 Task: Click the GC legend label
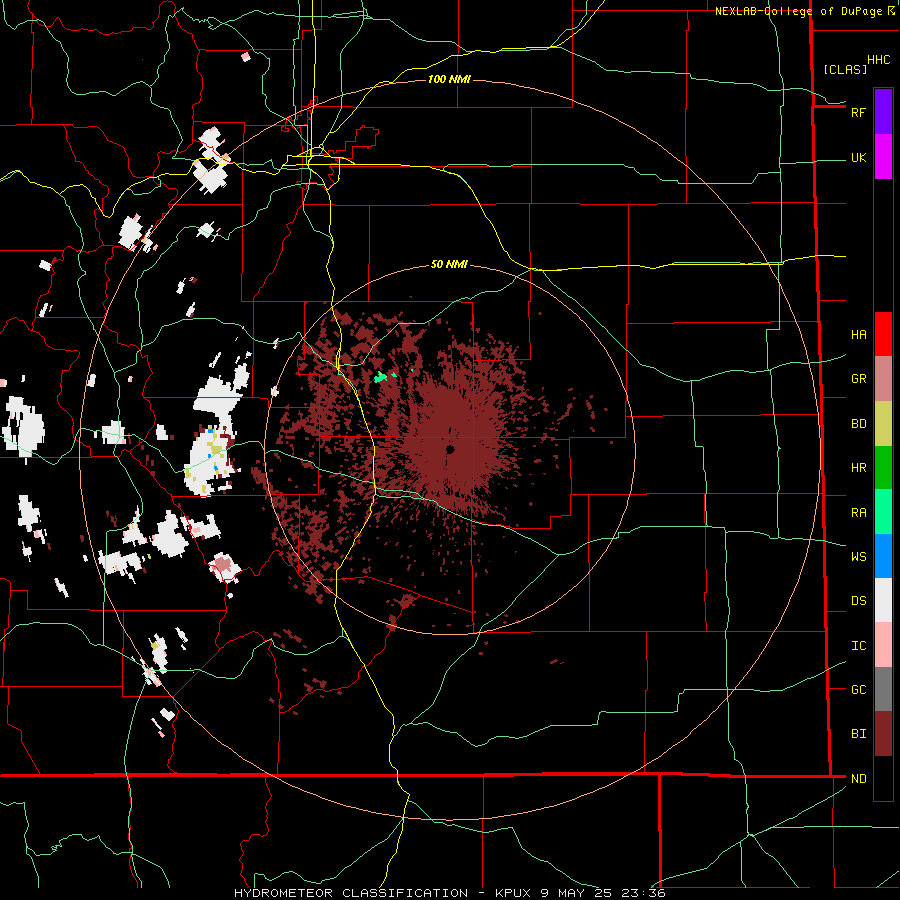click(x=858, y=690)
